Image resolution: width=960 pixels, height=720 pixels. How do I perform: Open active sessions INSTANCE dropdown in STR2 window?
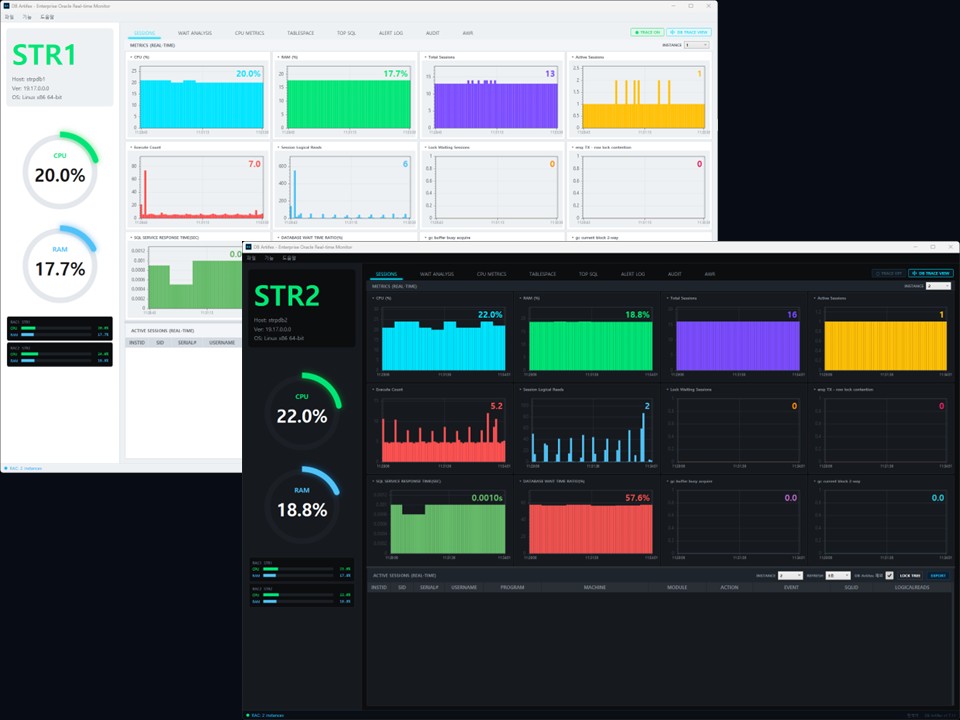790,576
